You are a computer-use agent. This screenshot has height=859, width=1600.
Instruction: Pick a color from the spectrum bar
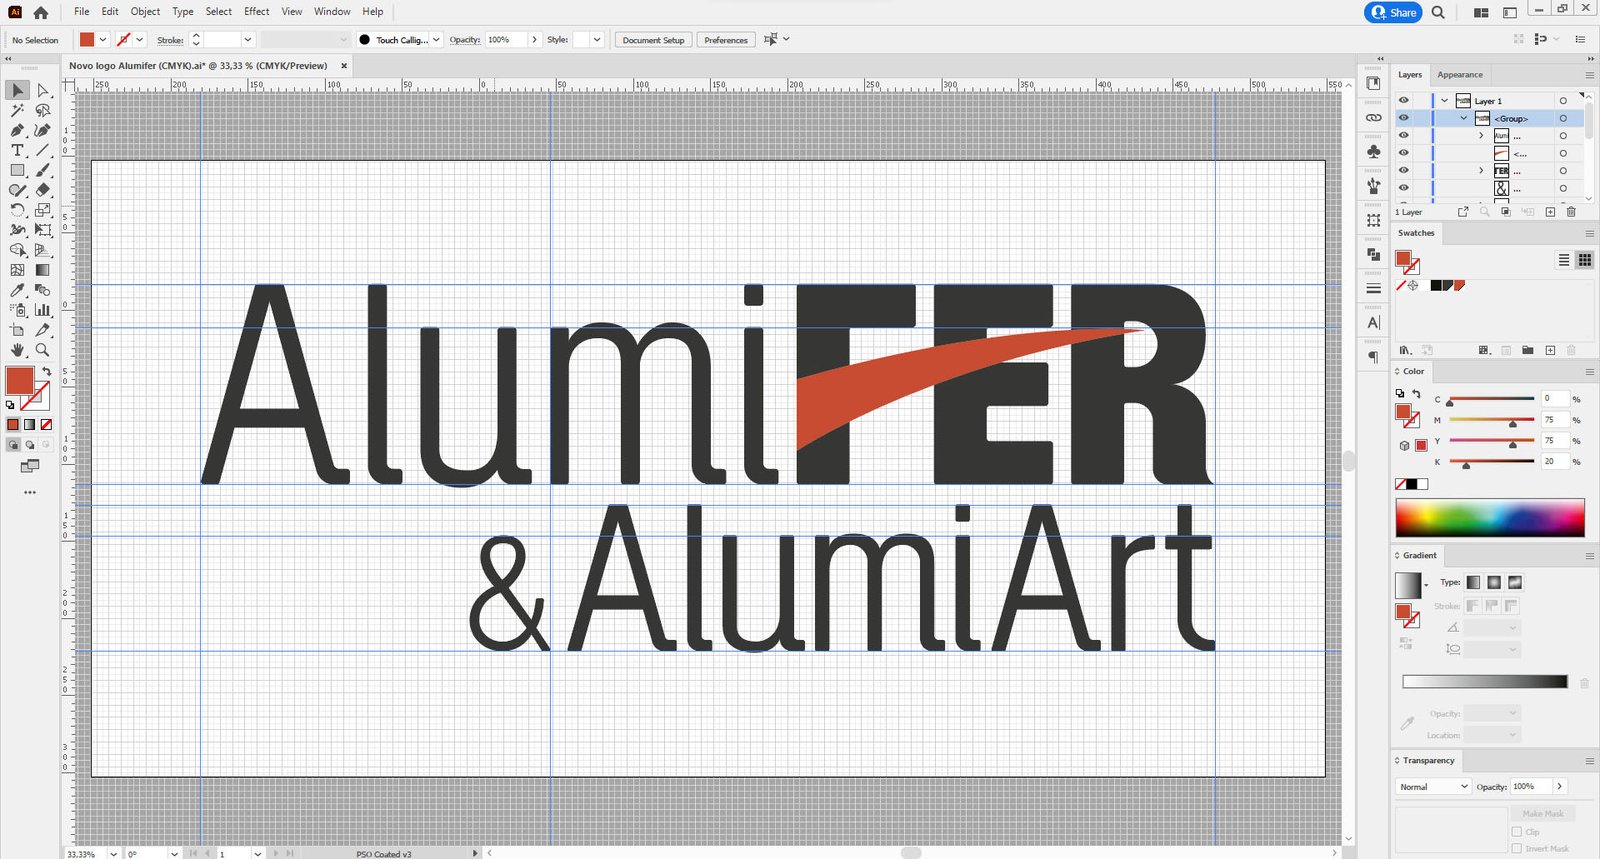point(1490,518)
